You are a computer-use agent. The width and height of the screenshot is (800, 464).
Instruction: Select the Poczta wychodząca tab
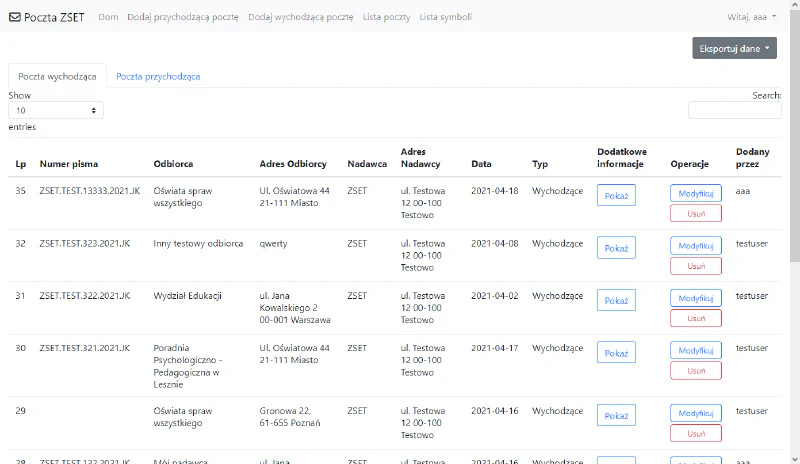(x=57, y=76)
